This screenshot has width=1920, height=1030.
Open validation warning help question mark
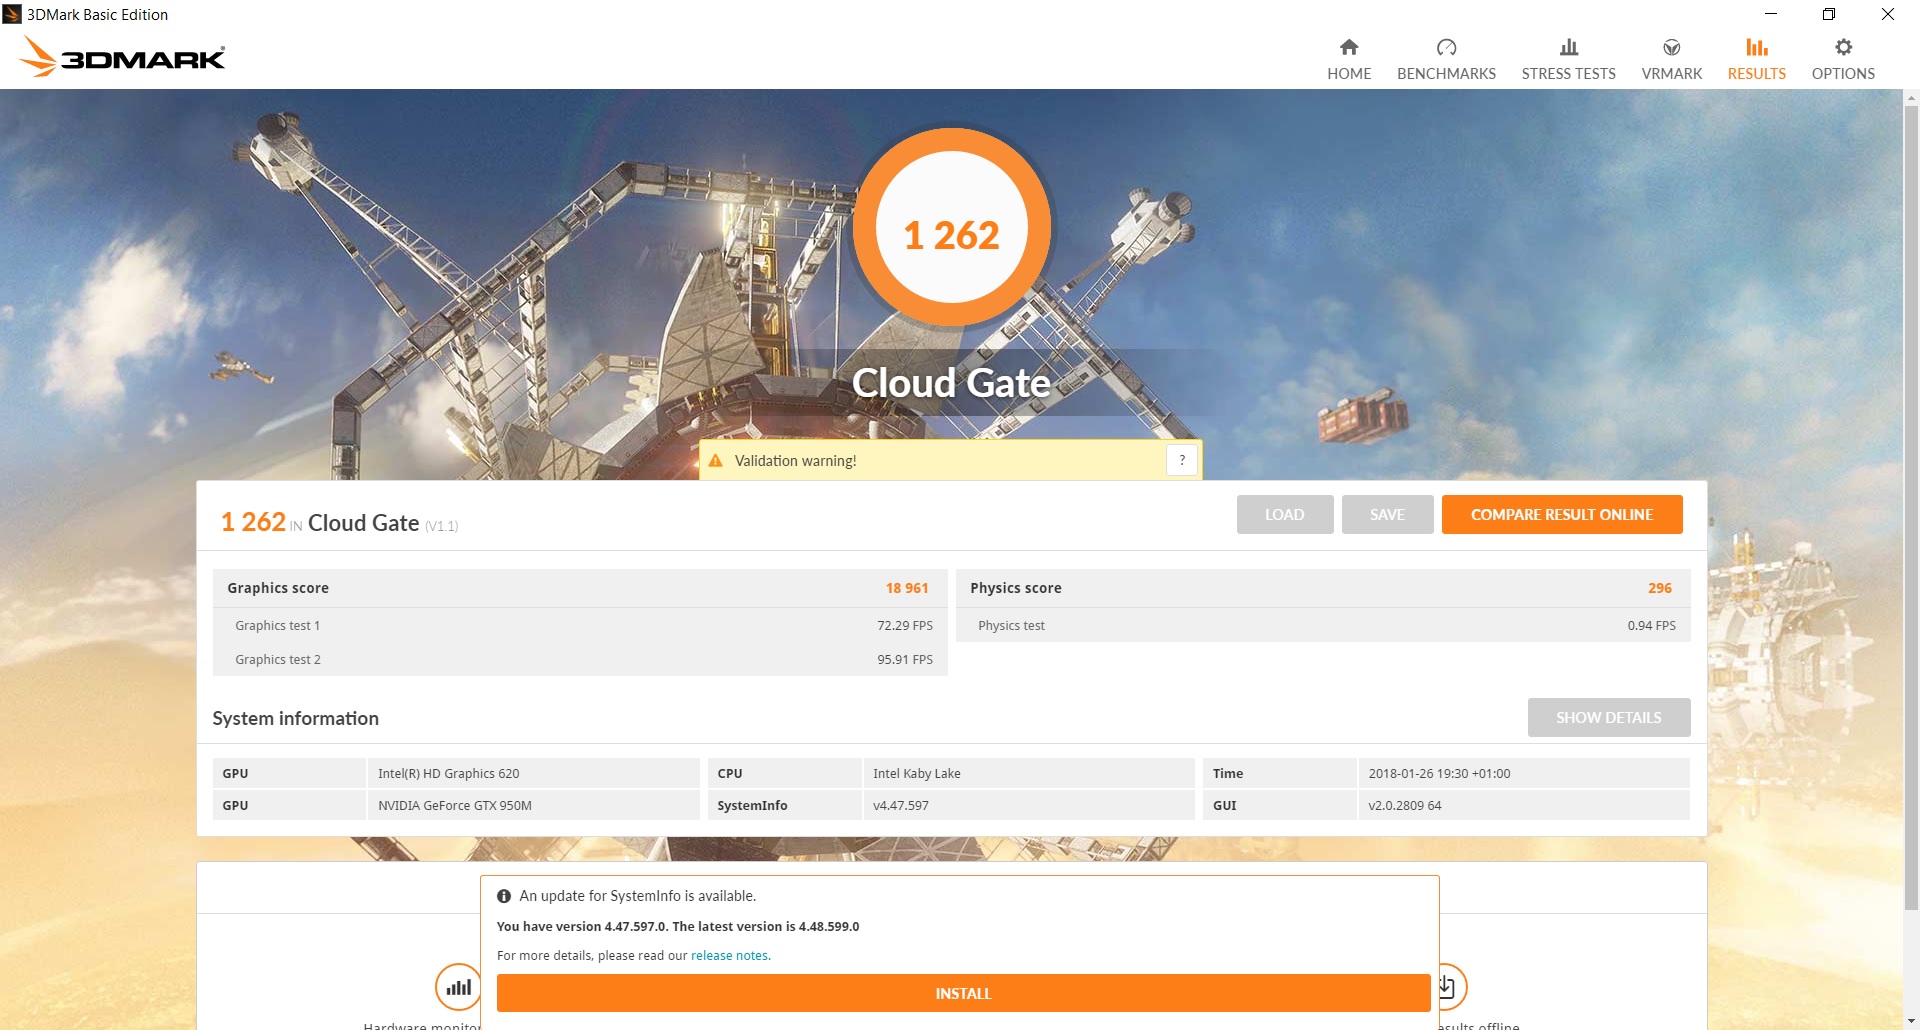1182,460
